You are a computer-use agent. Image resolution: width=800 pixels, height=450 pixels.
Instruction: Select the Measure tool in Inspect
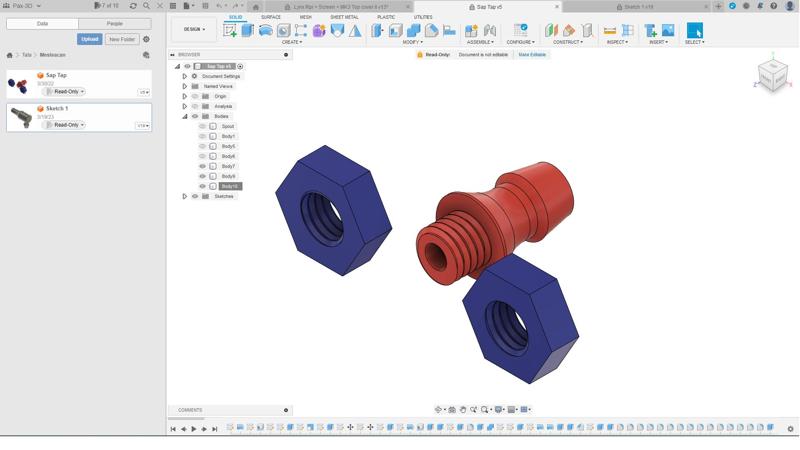[x=610, y=31]
